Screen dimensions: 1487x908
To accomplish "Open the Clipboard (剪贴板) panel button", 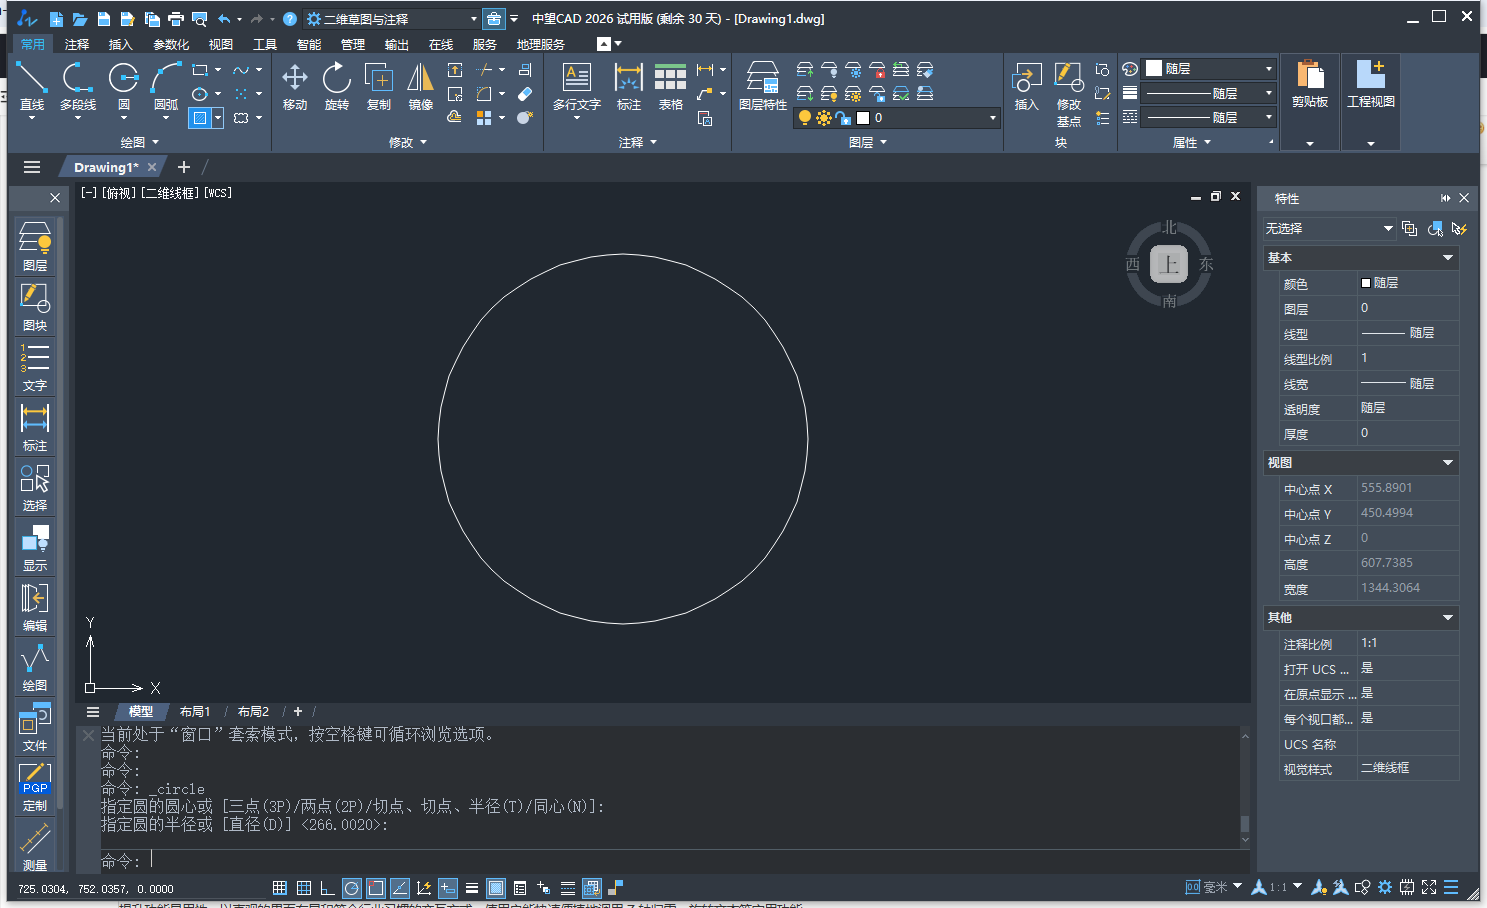I will coord(1310,86).
